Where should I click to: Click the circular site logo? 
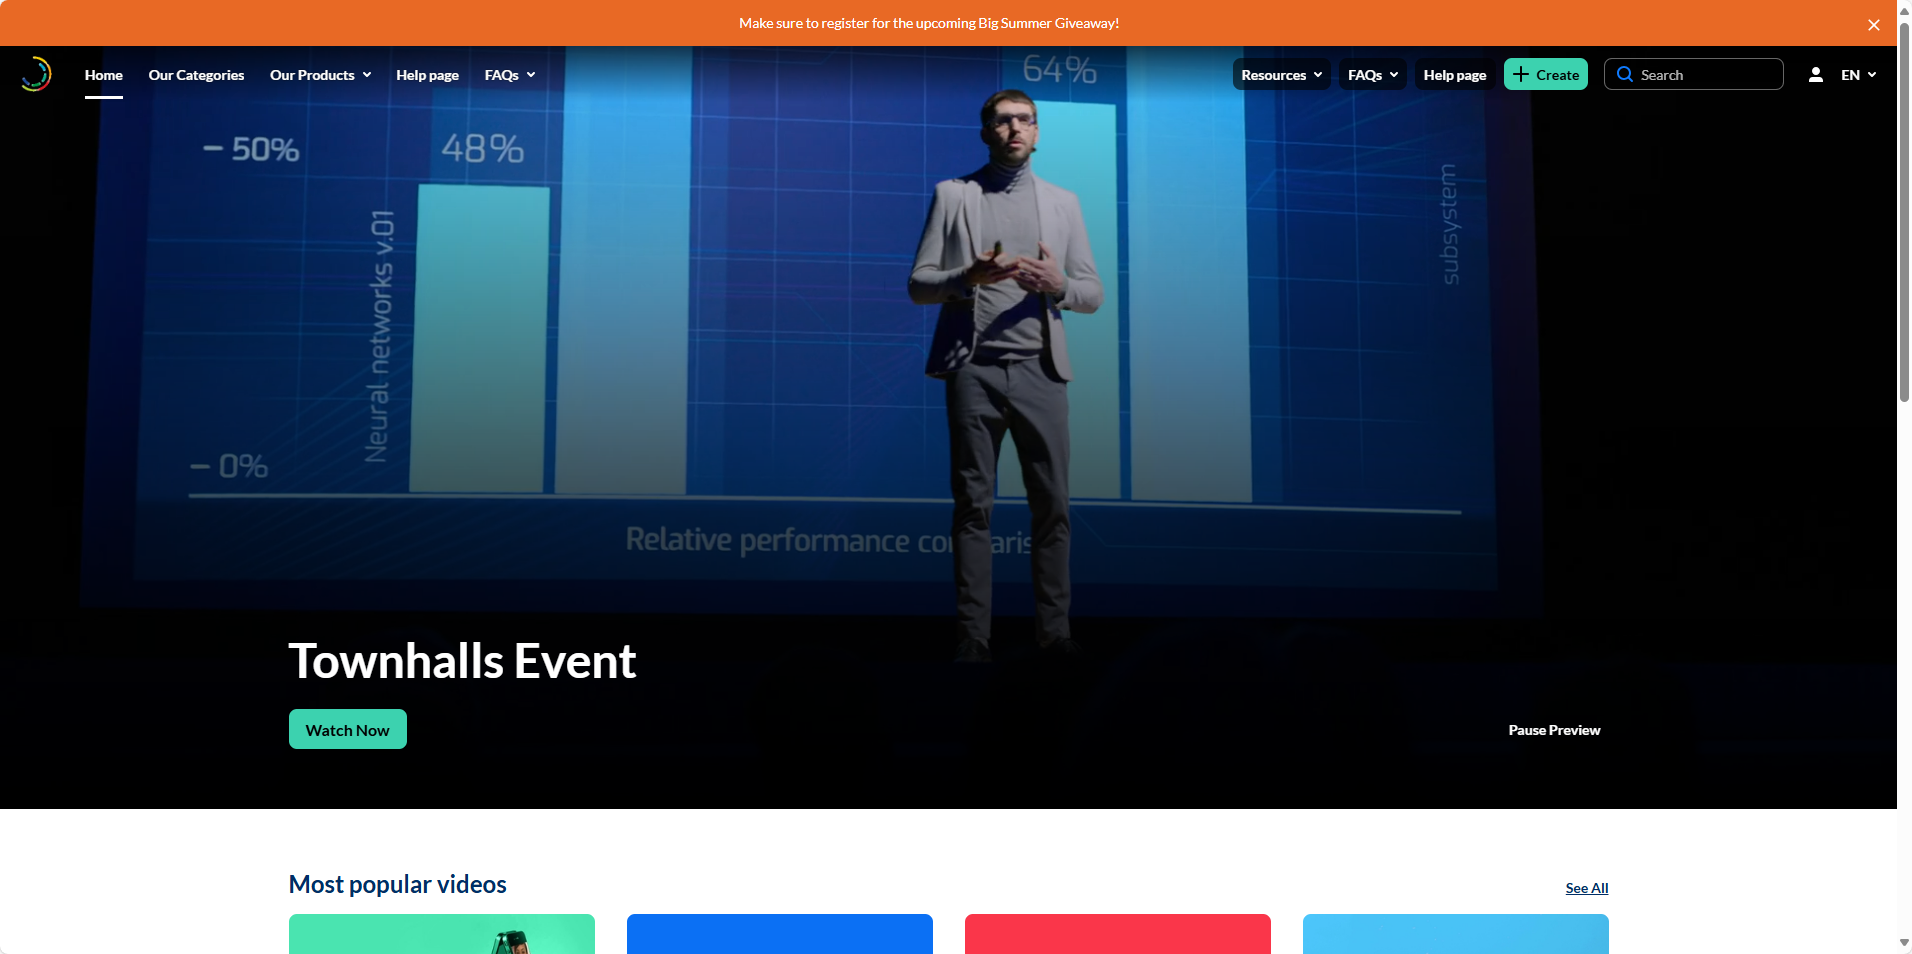point(36,74)
